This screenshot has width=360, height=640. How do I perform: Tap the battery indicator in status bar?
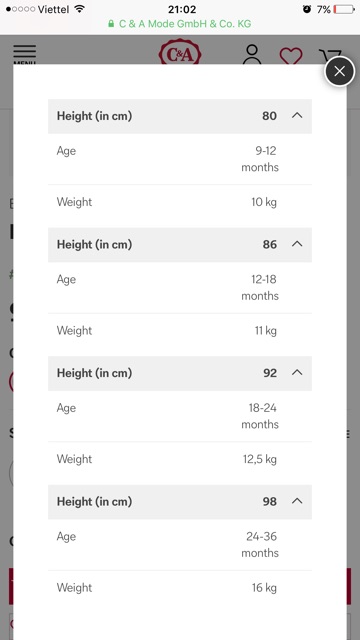(344, 9)
